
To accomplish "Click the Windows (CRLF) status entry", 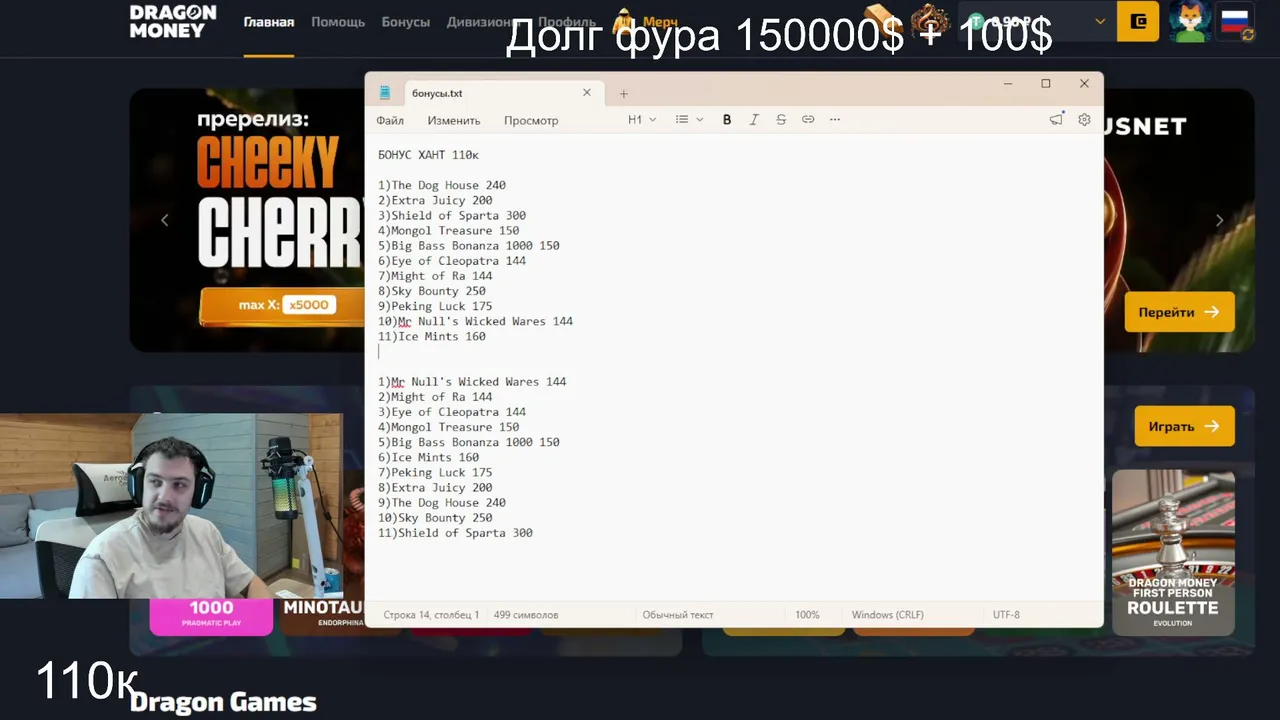I will (x=888, y=615).
